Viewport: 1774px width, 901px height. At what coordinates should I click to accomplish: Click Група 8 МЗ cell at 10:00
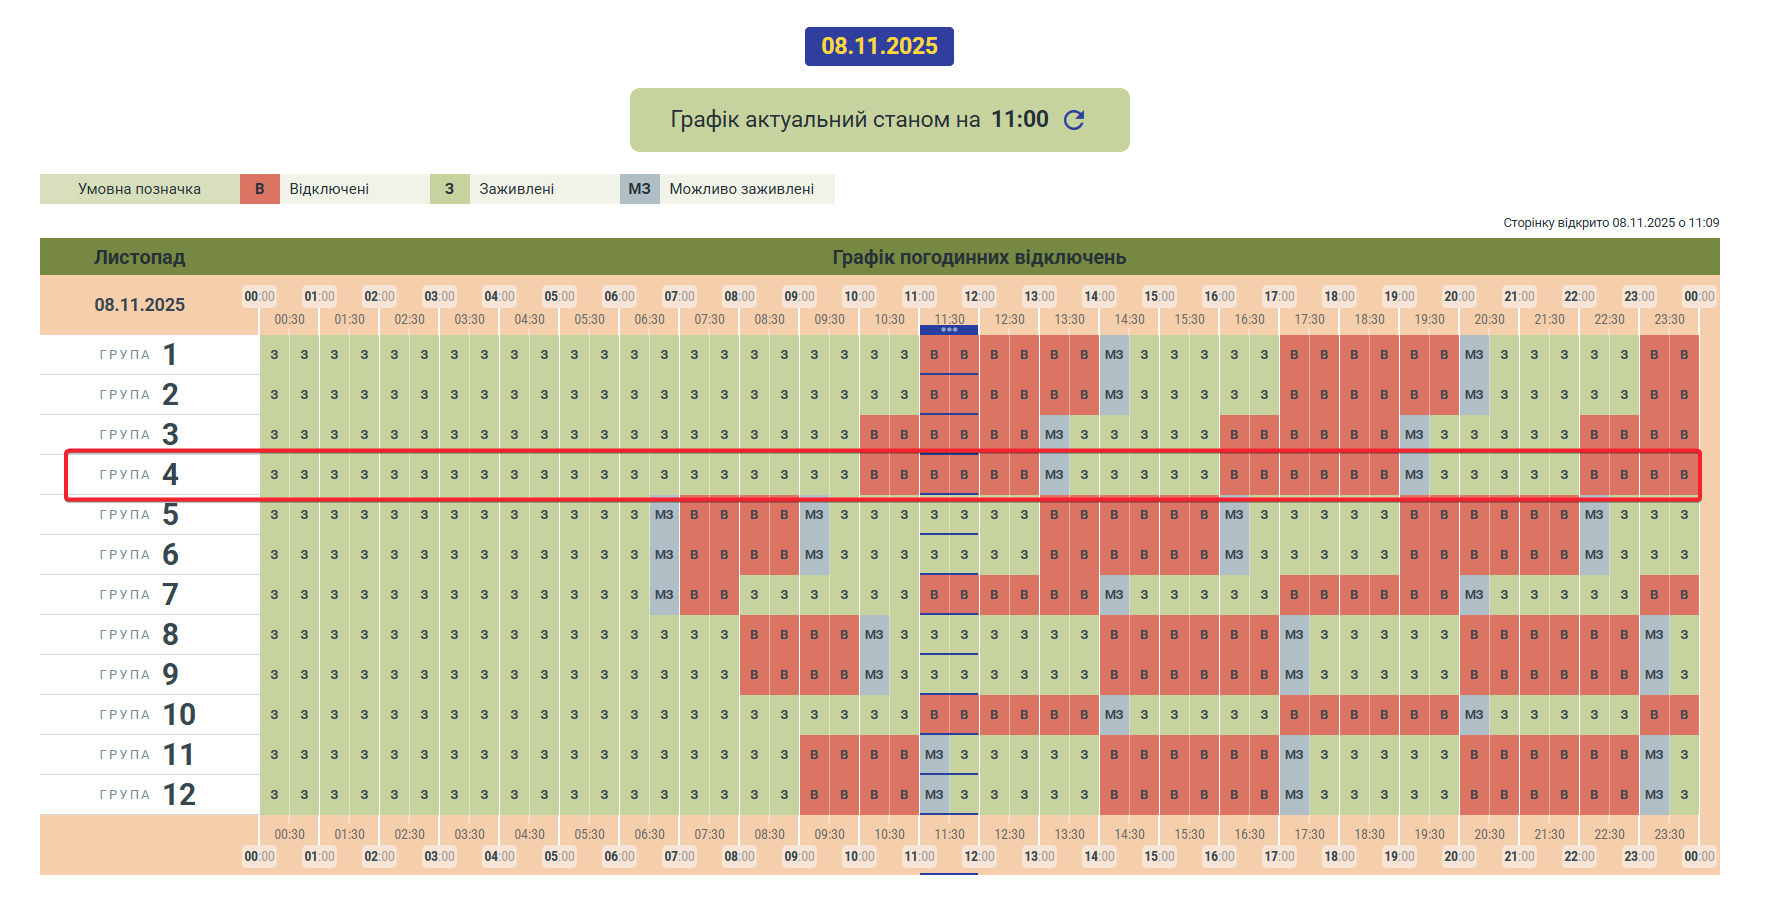pyautogui.click(x=874, y=635)
